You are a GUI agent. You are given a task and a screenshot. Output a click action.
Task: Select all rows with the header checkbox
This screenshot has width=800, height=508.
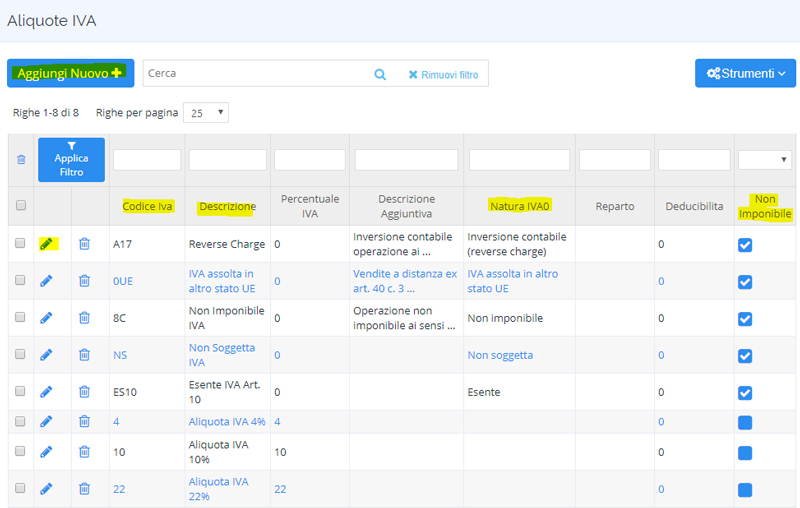[x=21, y=205]
